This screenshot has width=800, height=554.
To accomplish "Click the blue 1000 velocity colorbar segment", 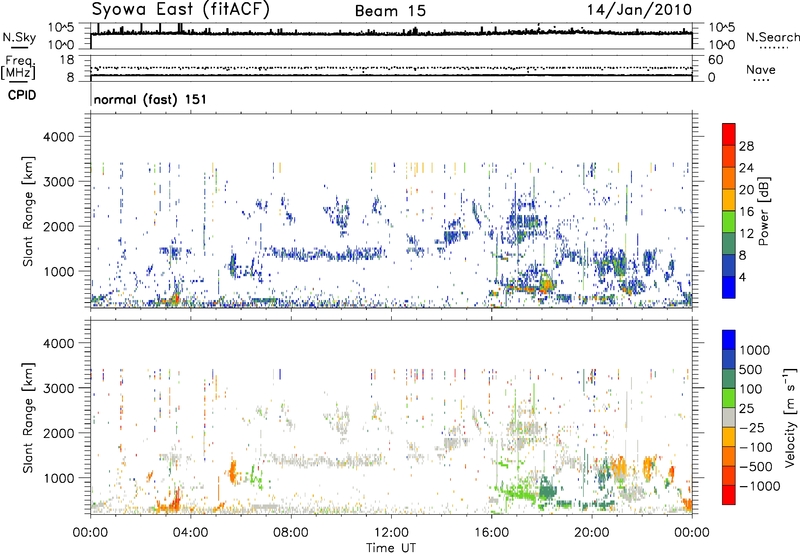I will [x=729, y=340].
